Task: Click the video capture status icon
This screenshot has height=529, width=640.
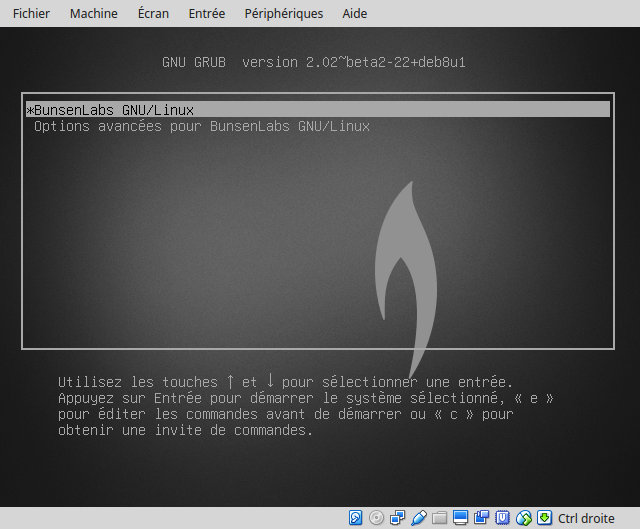Action: 482,518
